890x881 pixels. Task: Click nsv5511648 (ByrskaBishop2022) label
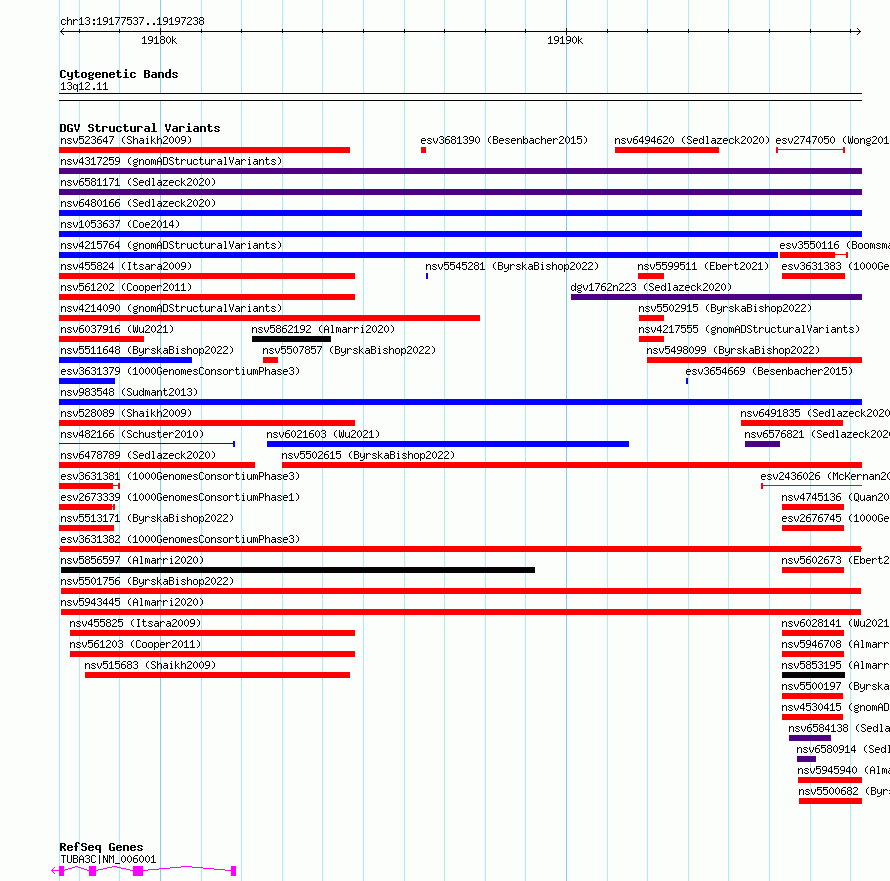(x=147, y=350)
